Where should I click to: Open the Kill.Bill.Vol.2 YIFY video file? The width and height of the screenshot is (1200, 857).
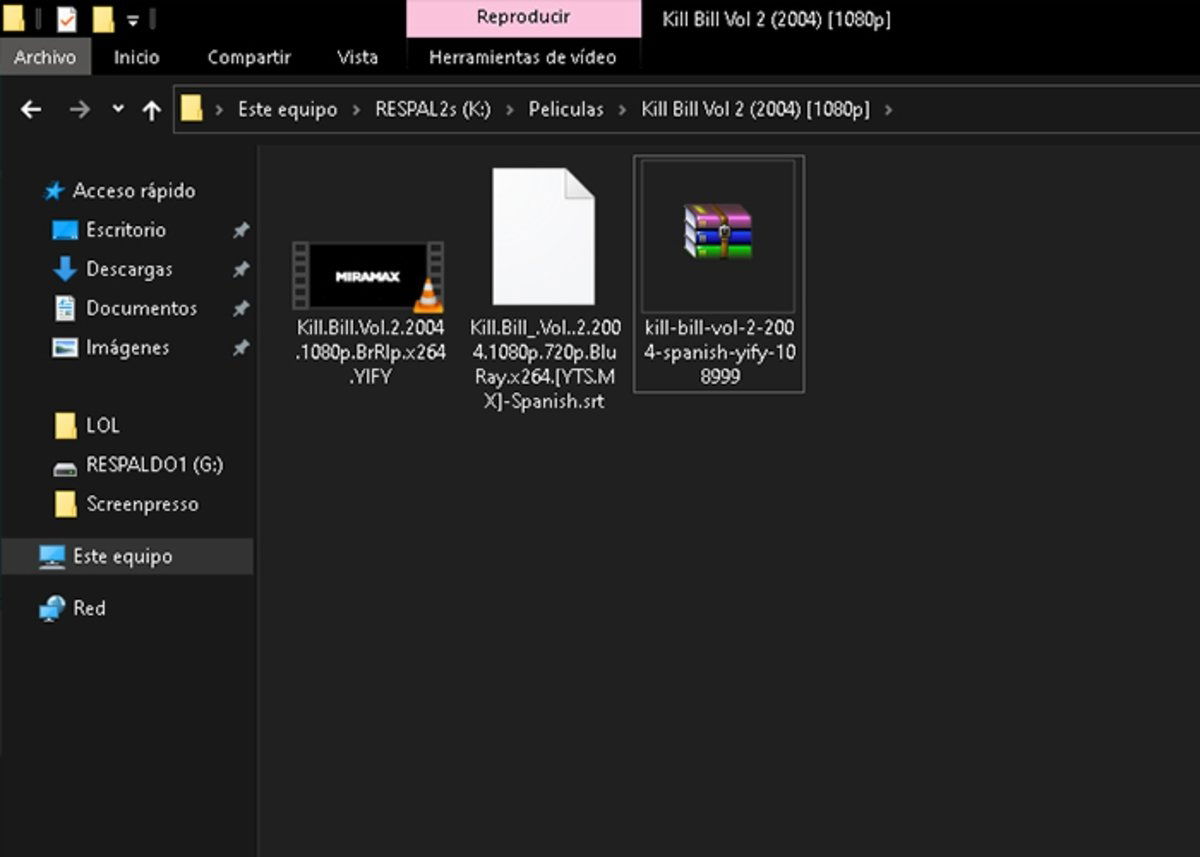point(368,276)
